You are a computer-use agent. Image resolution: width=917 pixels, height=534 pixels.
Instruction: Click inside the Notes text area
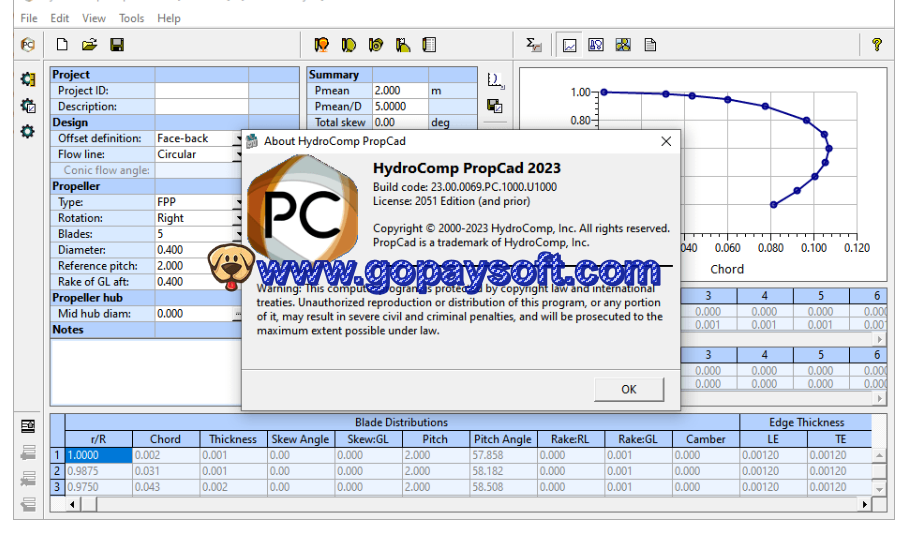146,371
